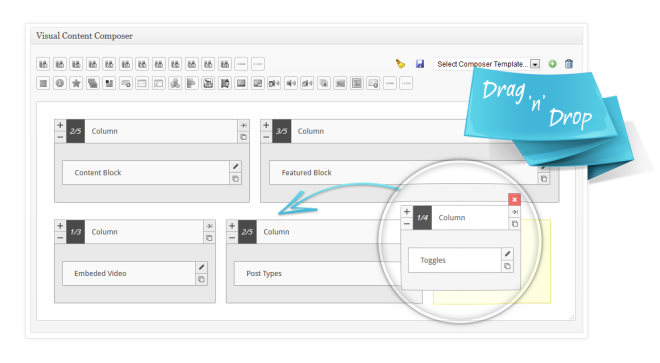Decrease width of the 3/5 column
The height and width of the screenshot is (363, 660).
266,137
